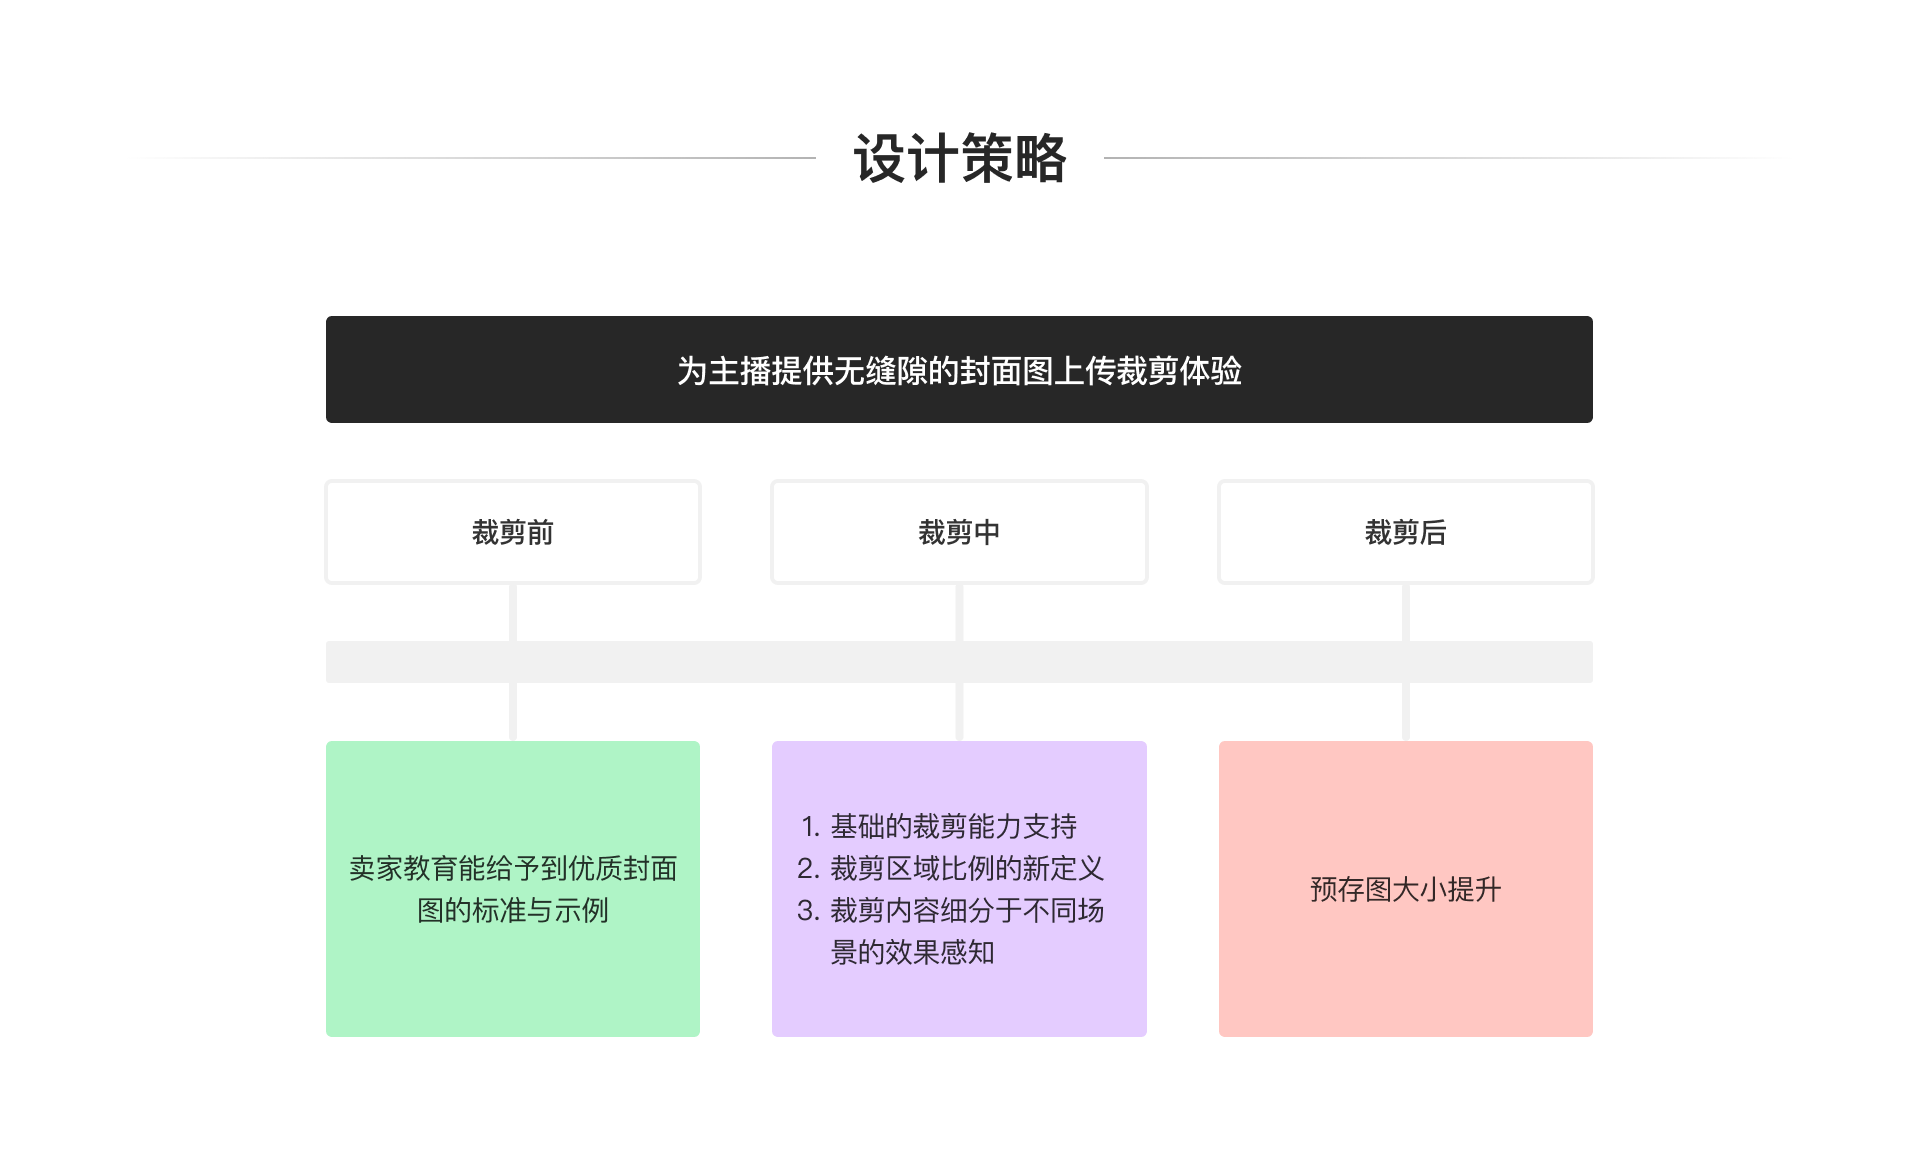Click list item 裁剪内容细分于不同场景的效果感知
1920x1157 pixels.
click(966, 910)
